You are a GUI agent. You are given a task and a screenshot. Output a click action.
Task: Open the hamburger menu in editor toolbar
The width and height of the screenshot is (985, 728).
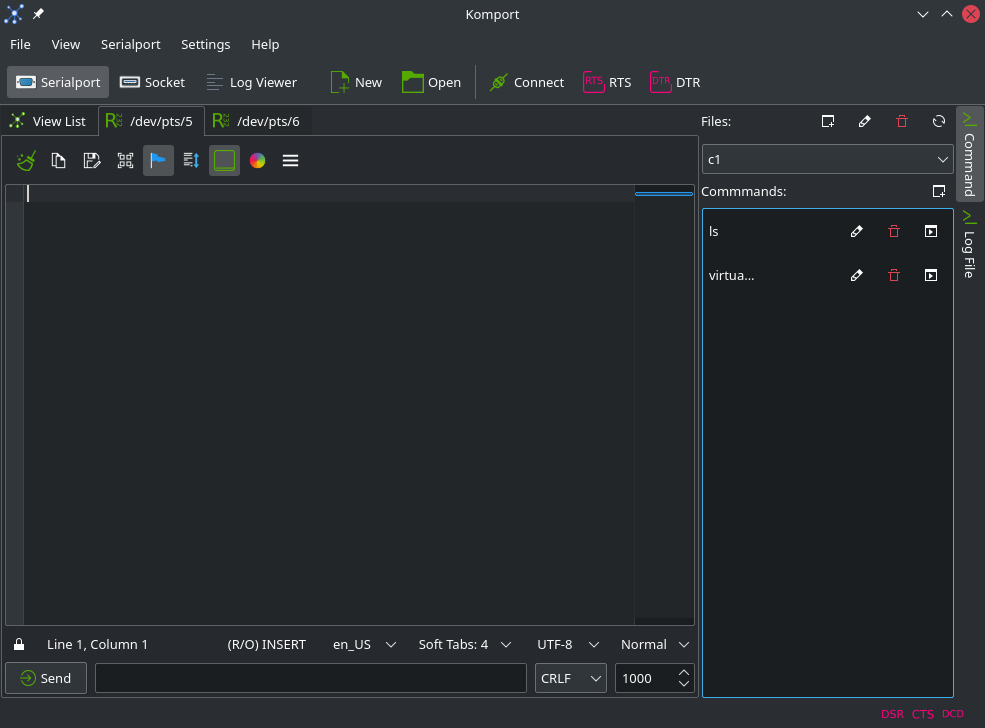click(290, 161)
